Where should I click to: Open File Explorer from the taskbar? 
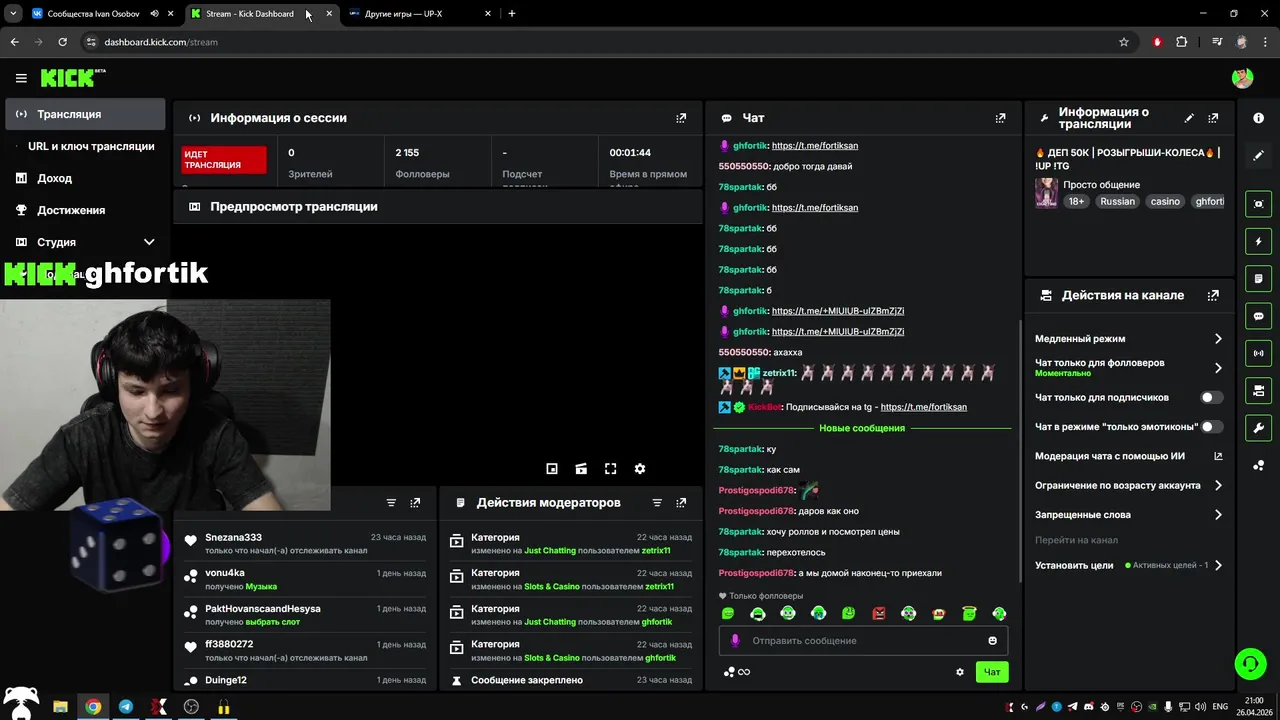60,707
